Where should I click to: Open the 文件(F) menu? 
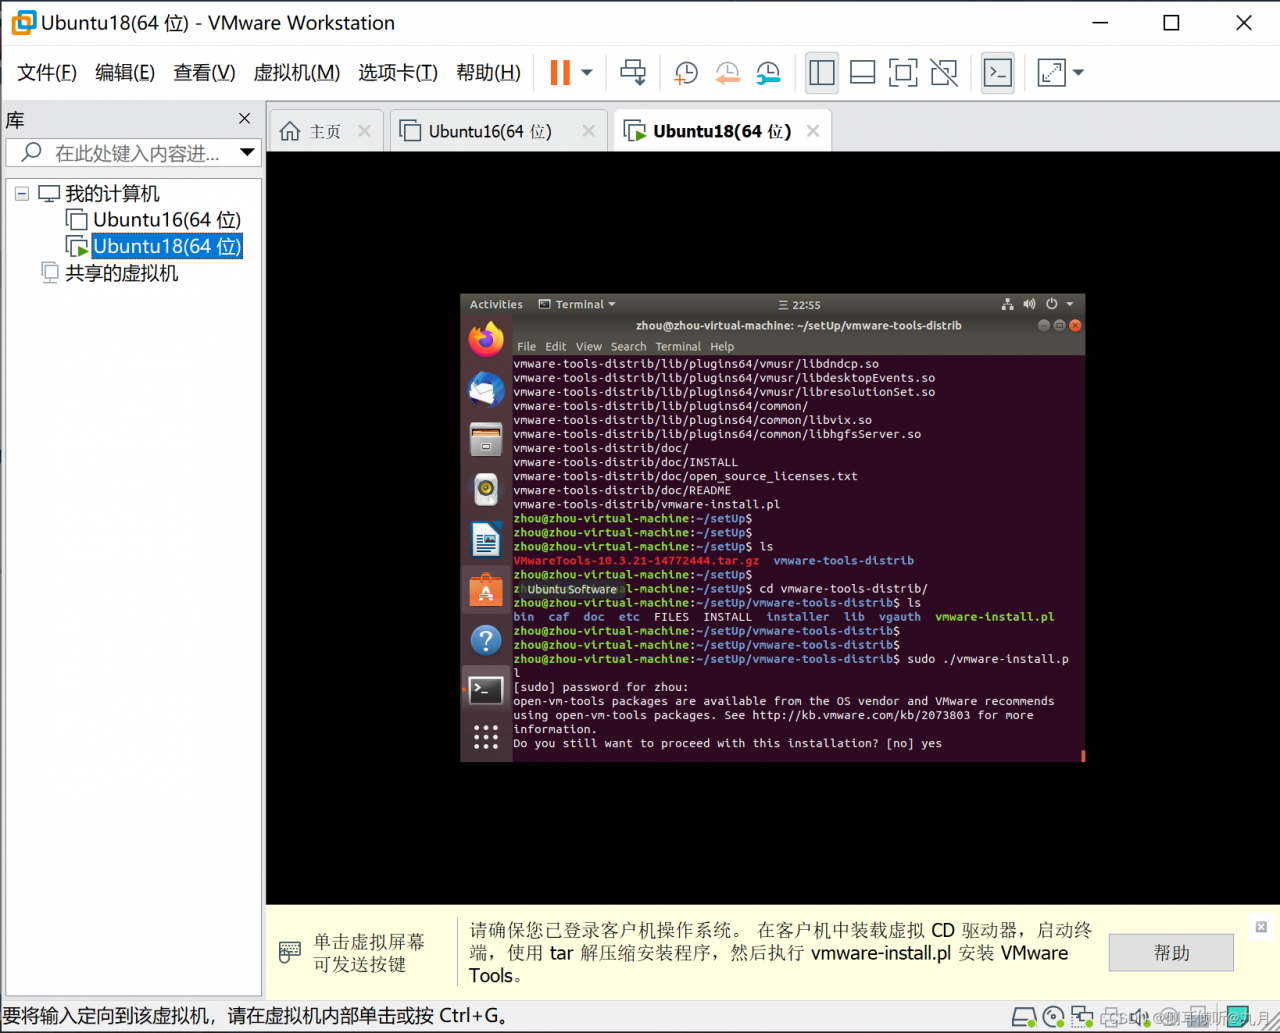[x=47, y=72]
